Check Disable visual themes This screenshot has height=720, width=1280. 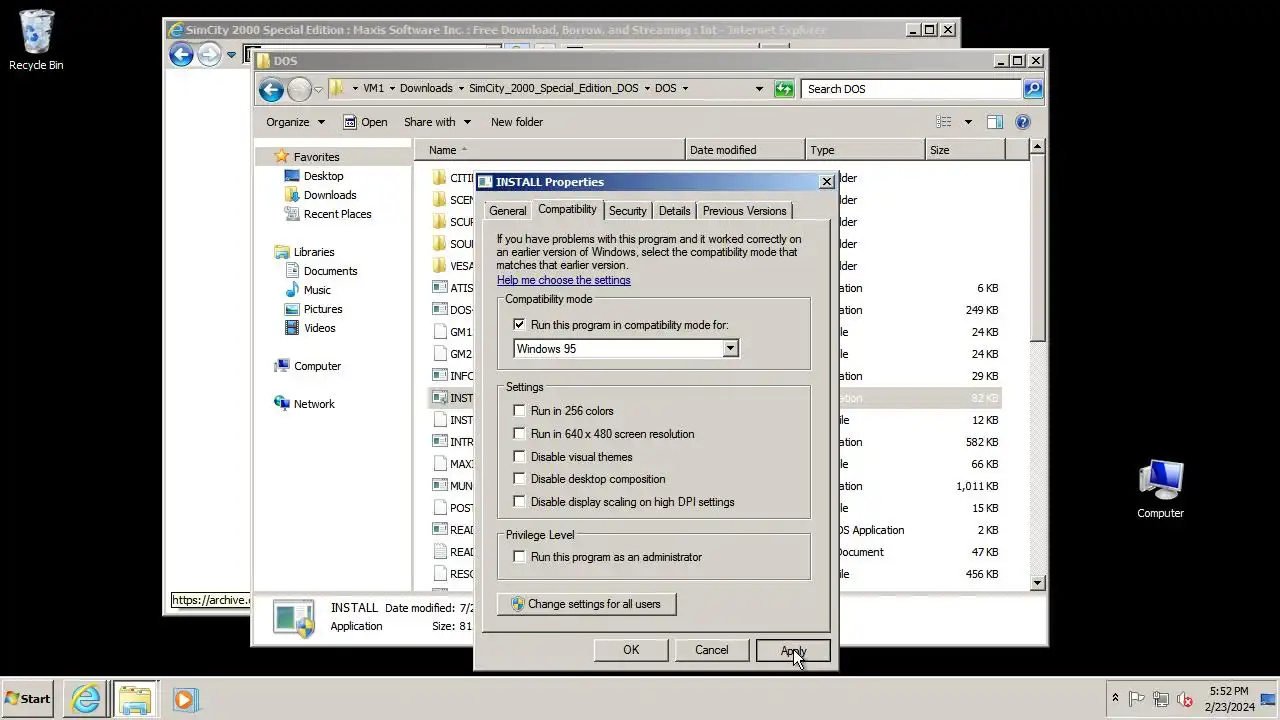519,457
